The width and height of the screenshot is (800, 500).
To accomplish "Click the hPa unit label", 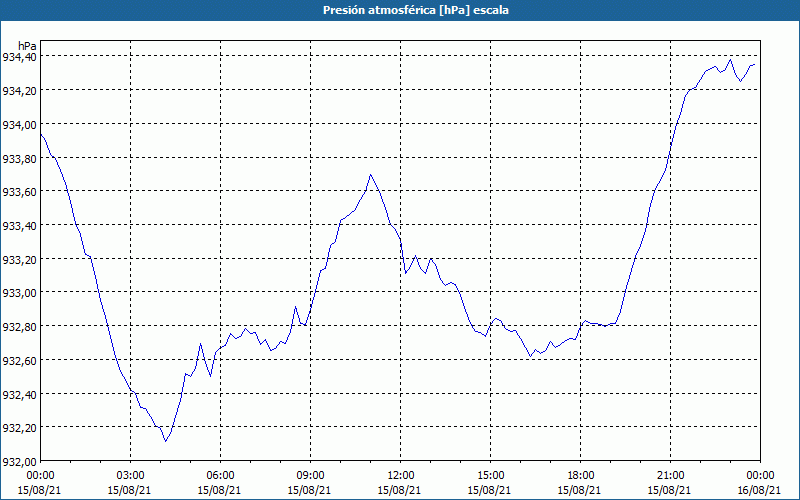I will point(27,46).
